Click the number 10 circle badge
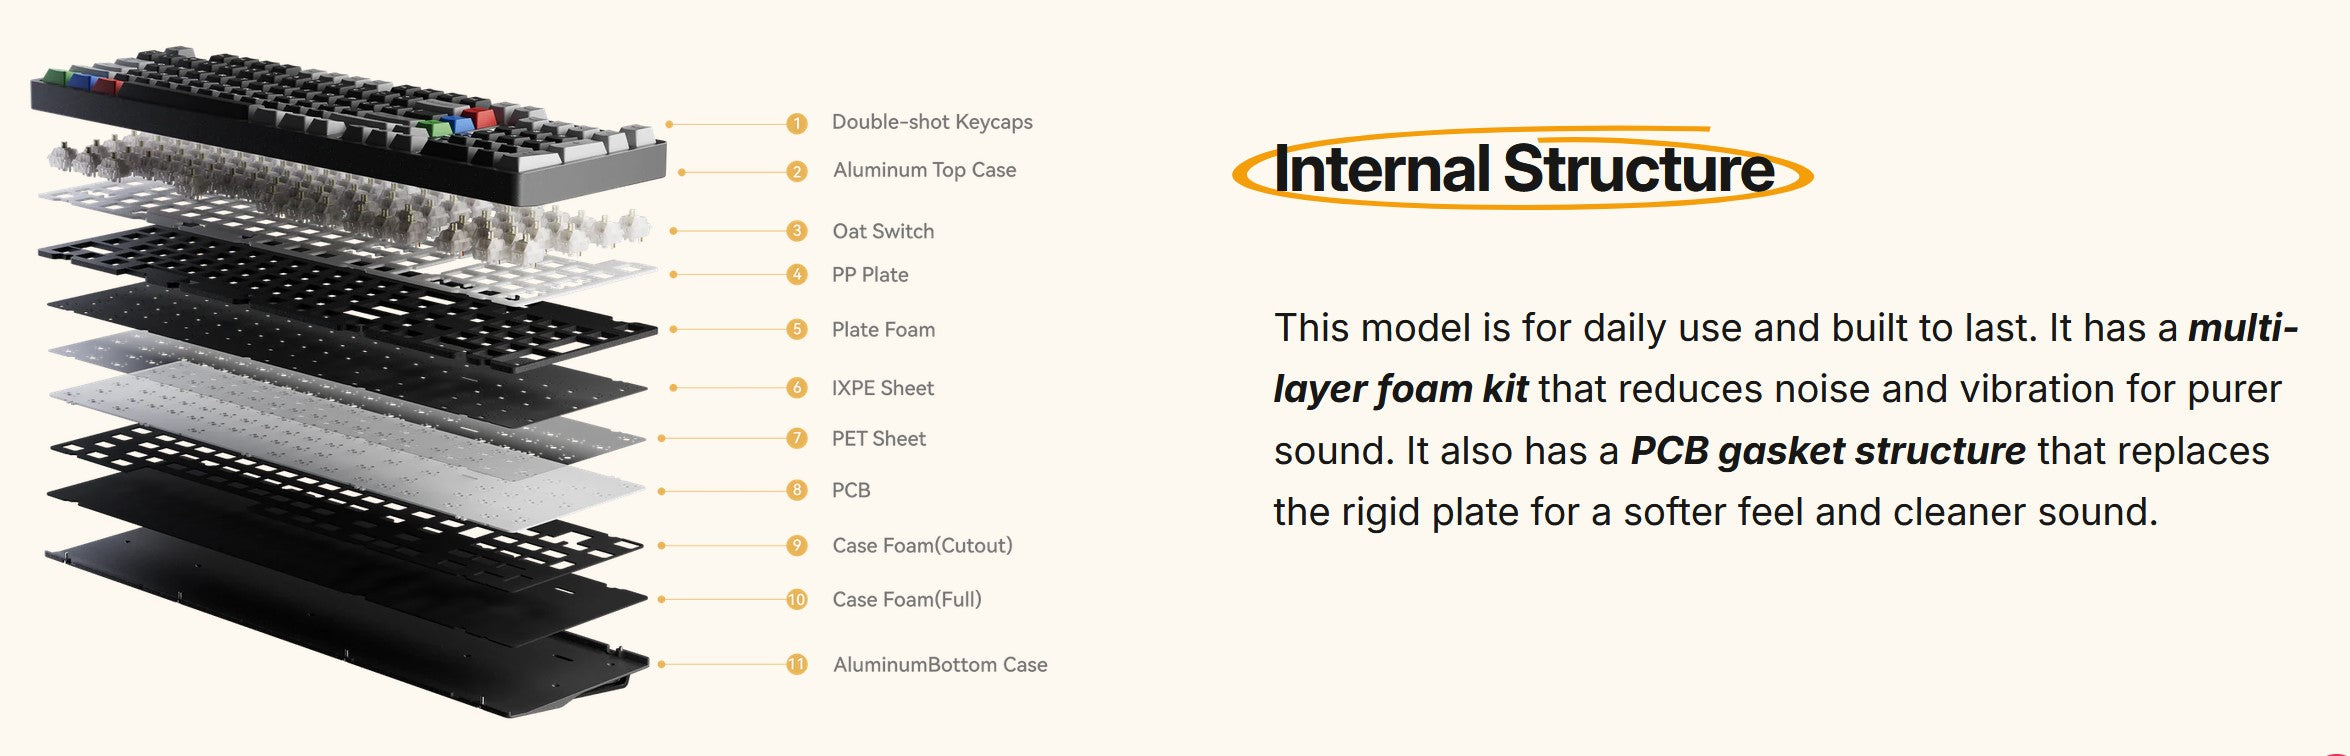The image size is (2350, 756). 796,599
